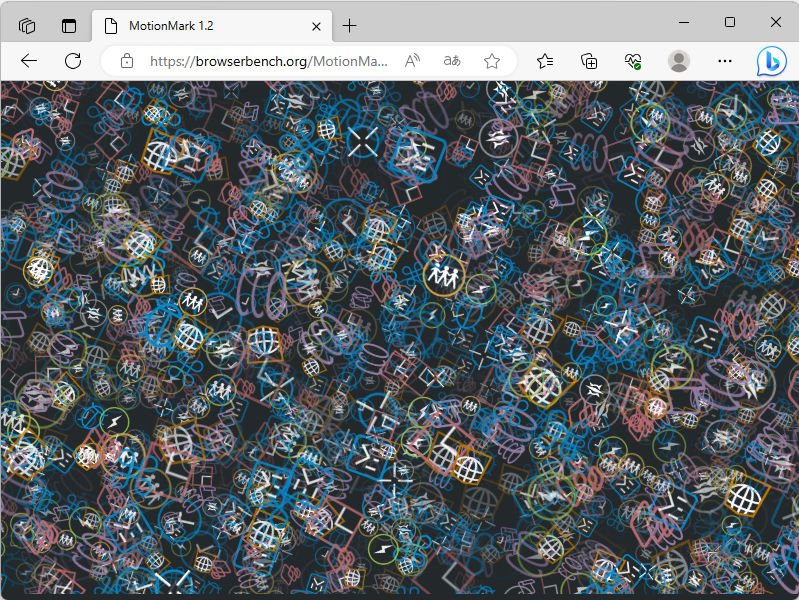View site information lock icon

(x=127, y=61)
